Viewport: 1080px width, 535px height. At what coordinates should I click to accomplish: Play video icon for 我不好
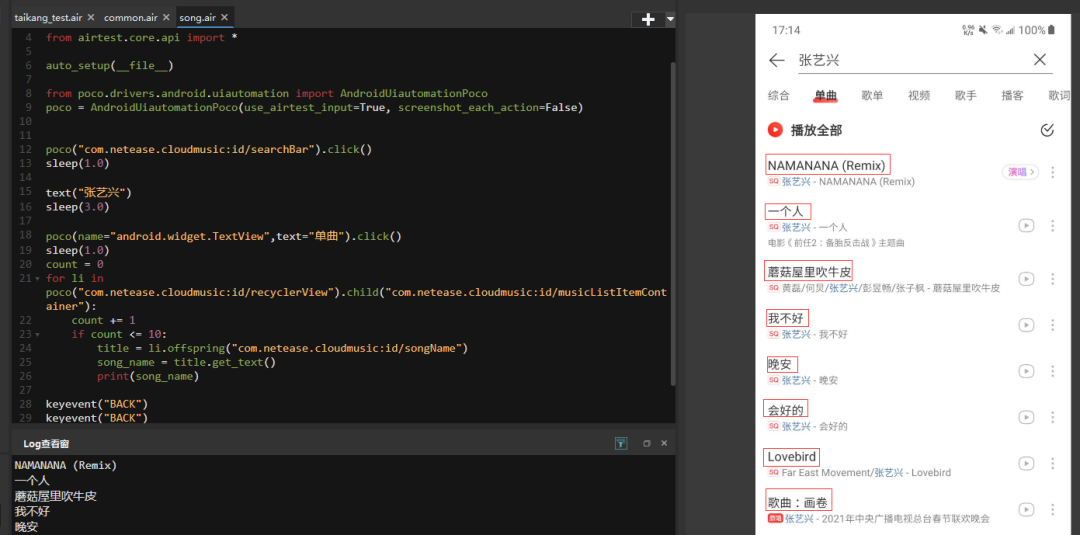click(x=1026, y=325)
